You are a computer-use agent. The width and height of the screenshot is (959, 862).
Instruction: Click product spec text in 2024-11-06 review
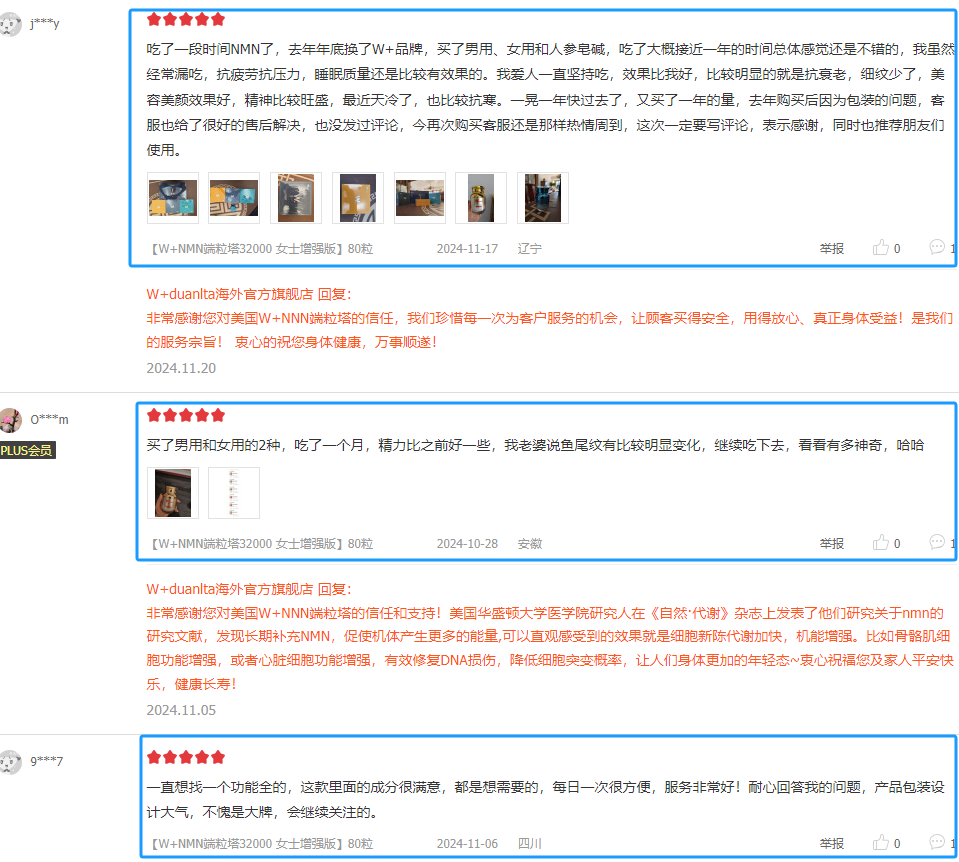pyautogui.click(x=262, y=844)
